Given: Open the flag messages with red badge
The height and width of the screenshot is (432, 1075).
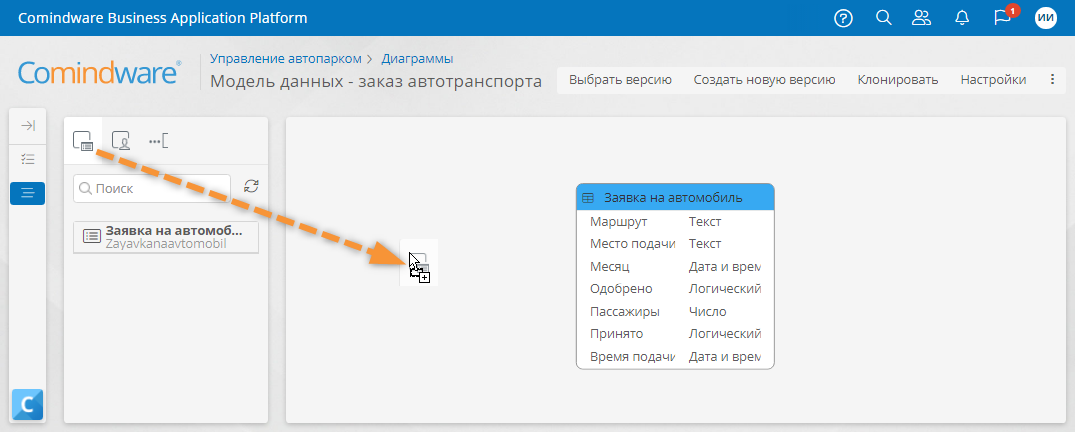Looking at the screenshot, I should tap(1004, 16).
